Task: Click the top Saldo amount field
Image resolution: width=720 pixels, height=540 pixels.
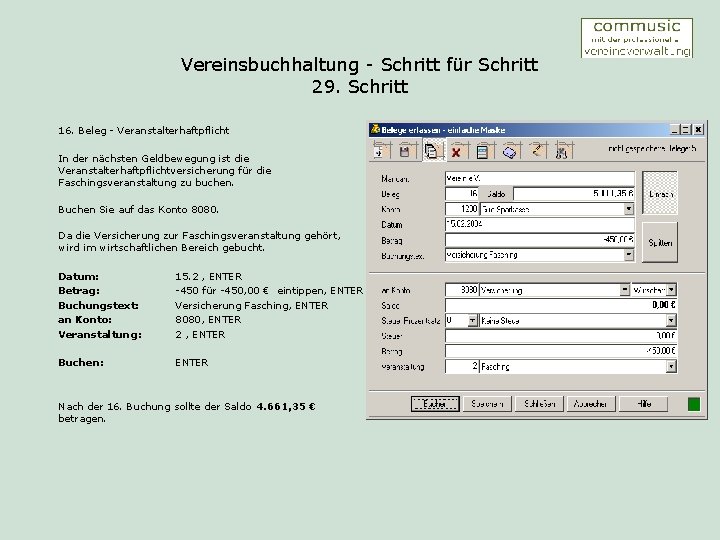Action: pos(574,194)
